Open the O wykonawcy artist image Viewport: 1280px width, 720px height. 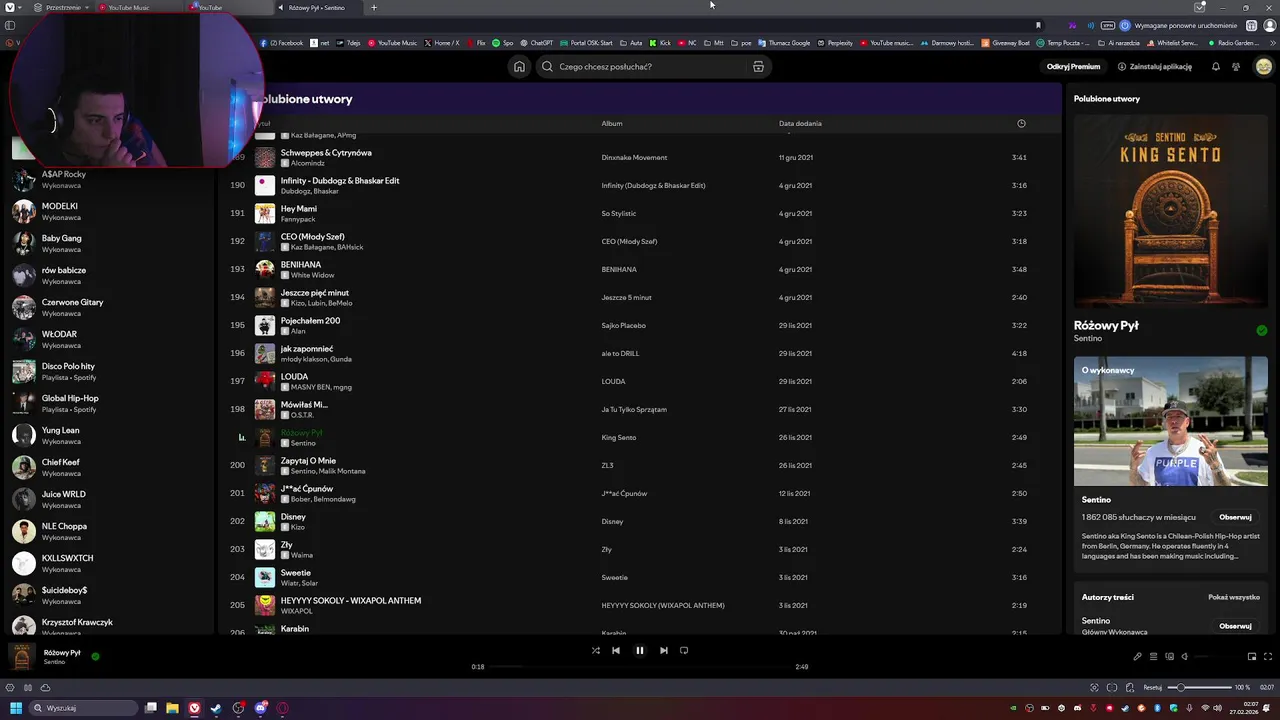(1170, 421)
